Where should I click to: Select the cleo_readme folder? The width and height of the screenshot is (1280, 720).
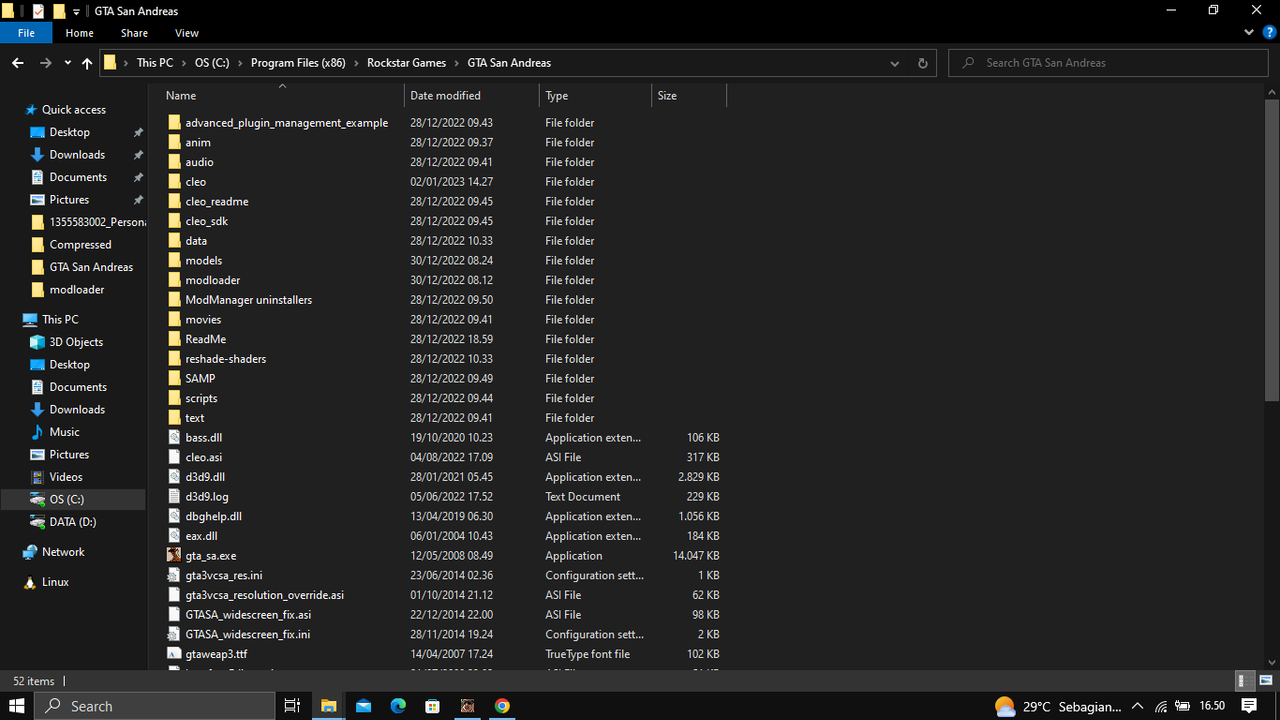click(216, 202)
